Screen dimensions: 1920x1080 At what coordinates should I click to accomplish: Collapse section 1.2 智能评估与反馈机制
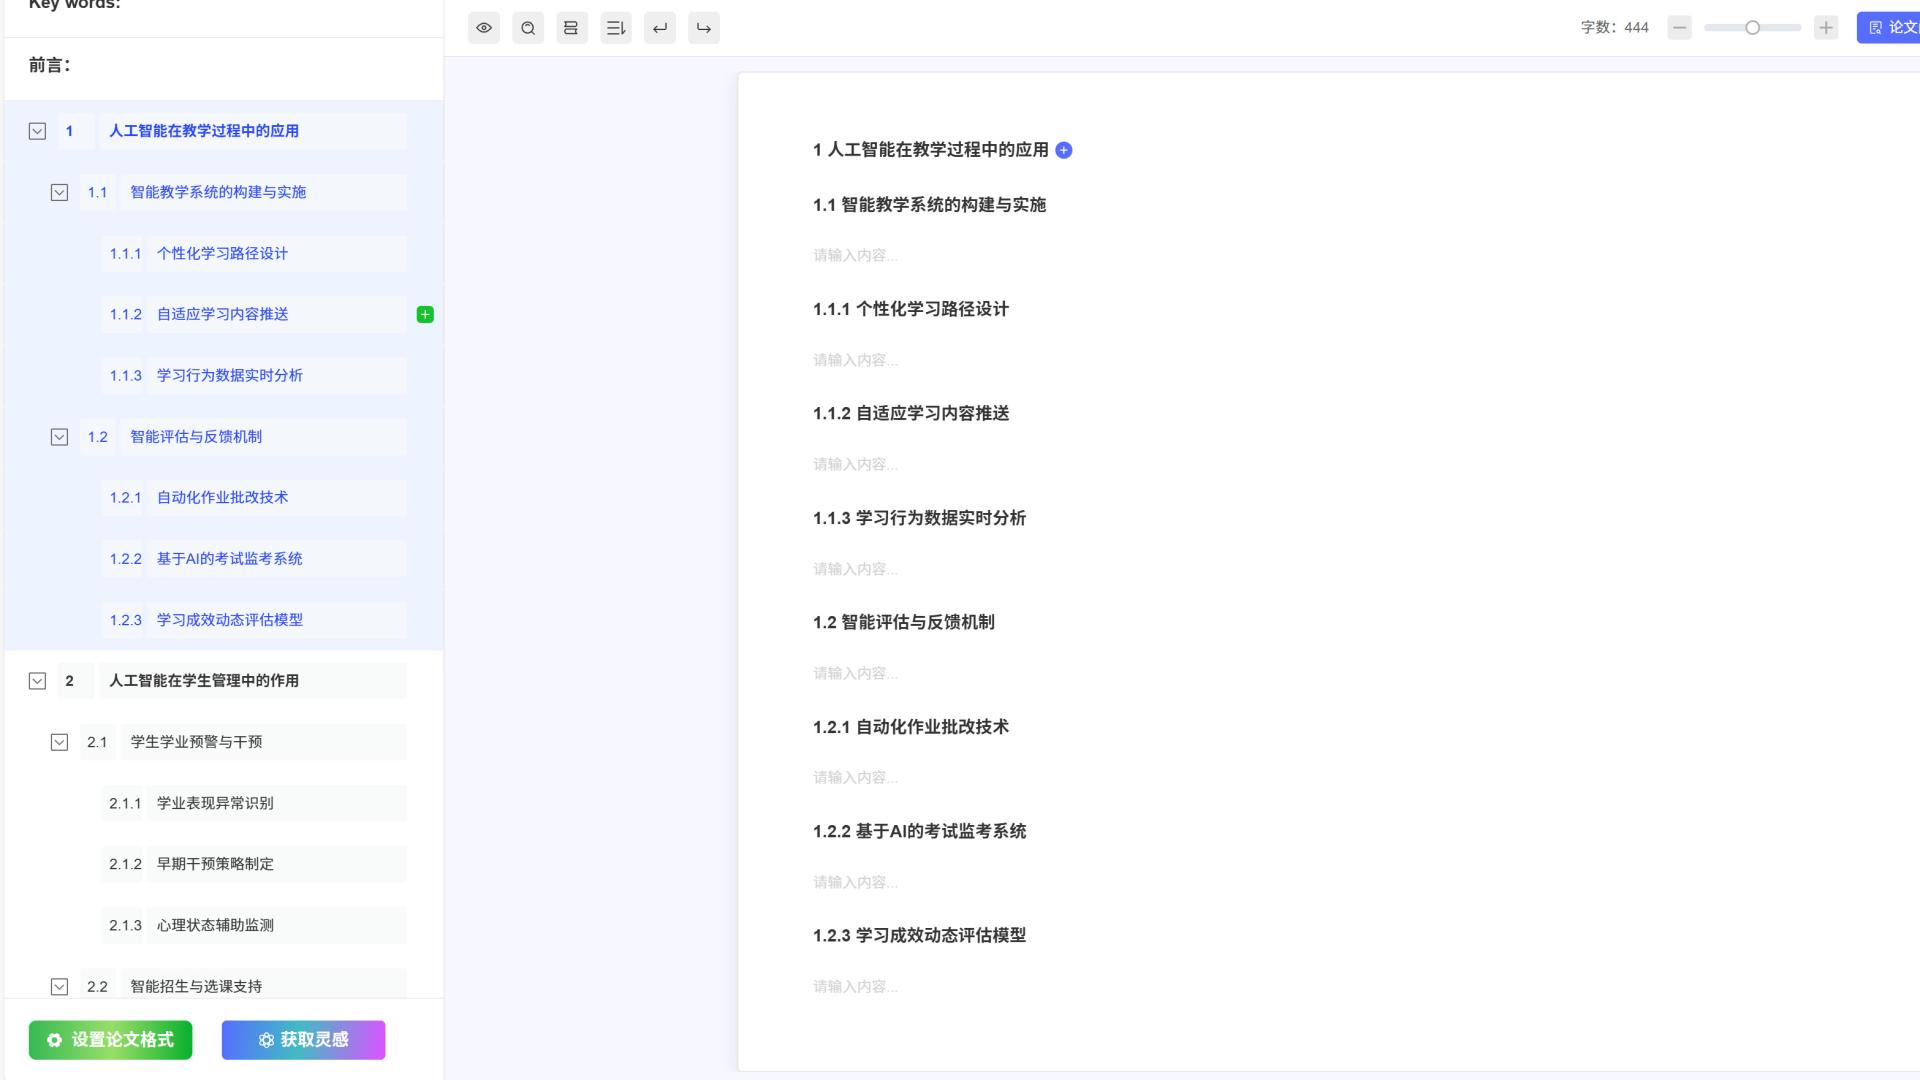[x=59, y=437]
